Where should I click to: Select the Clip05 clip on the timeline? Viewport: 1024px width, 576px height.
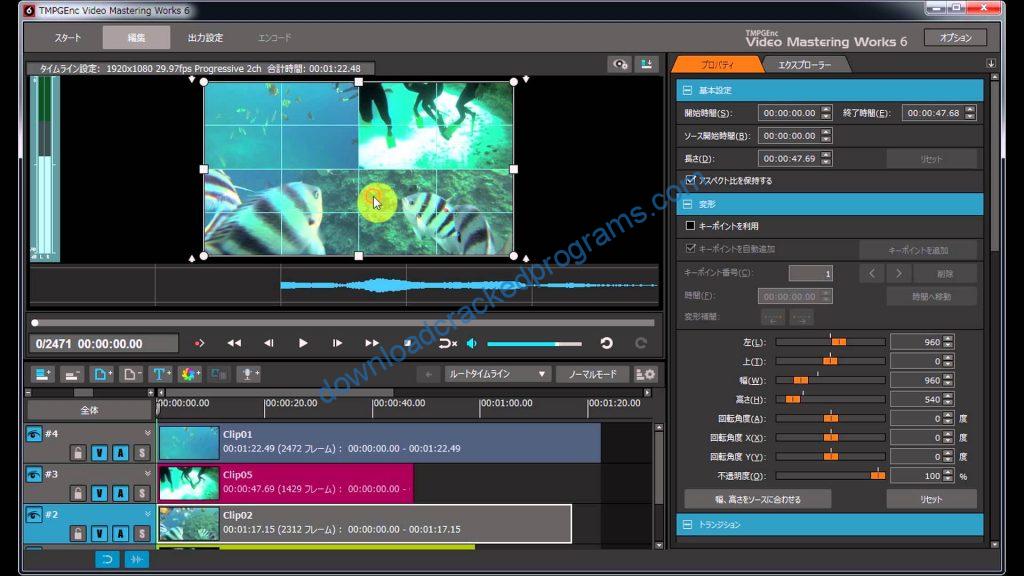pos(285,482)
